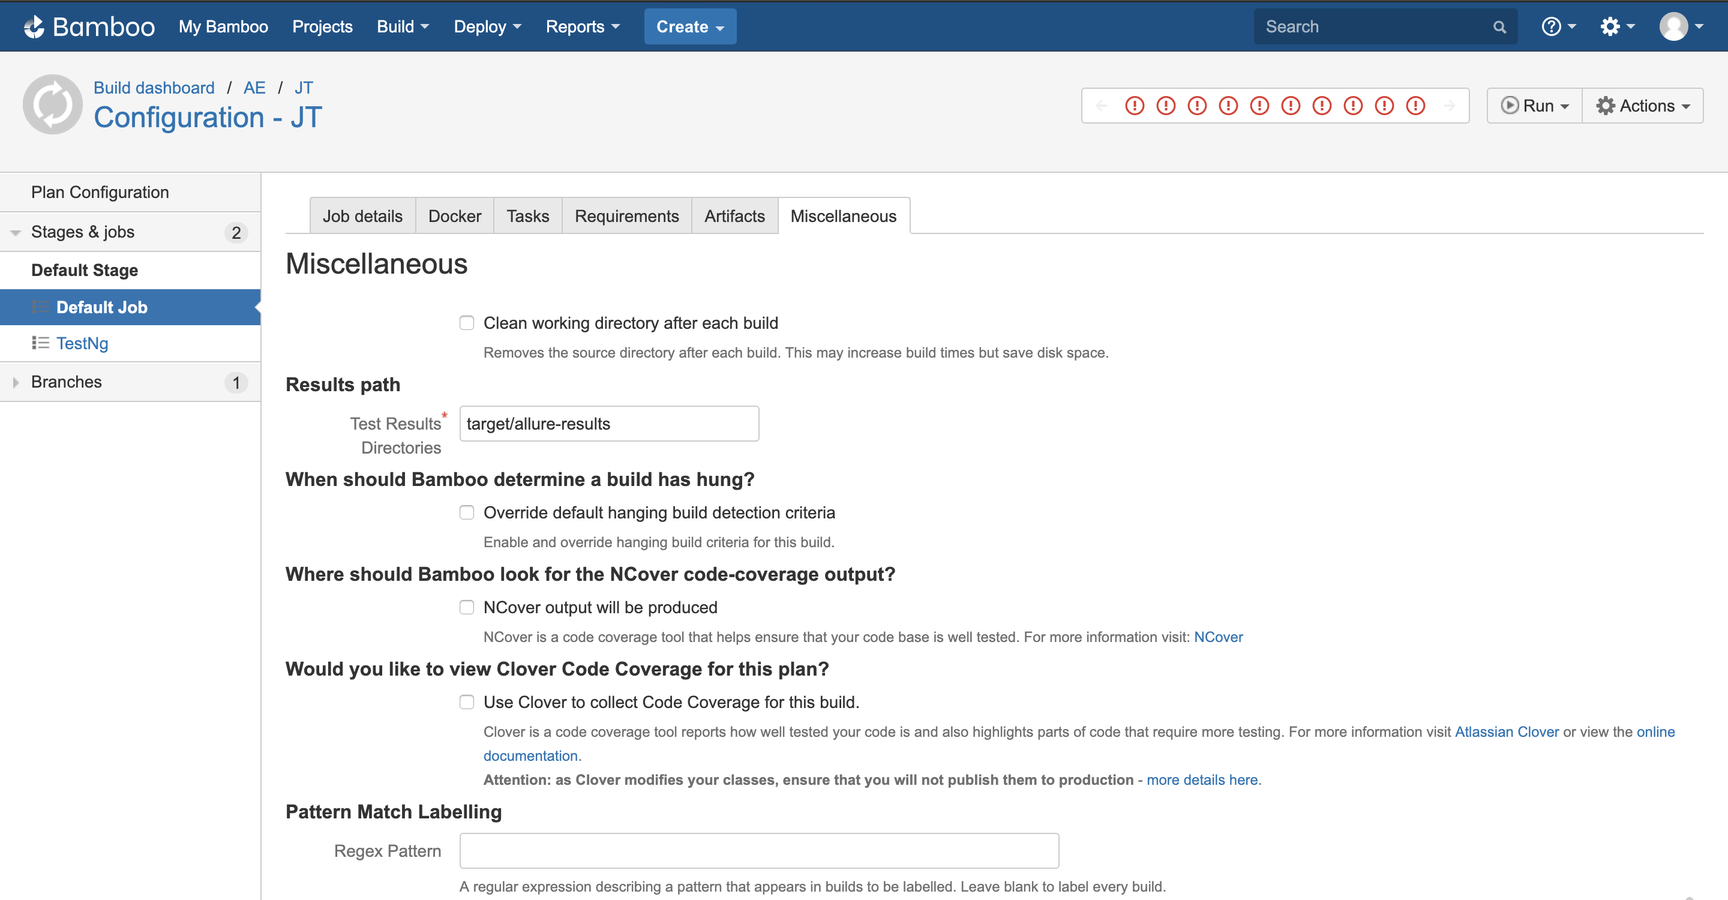Open the user profile avatar menu
1728x900 pixels.
pos(1681,27)
